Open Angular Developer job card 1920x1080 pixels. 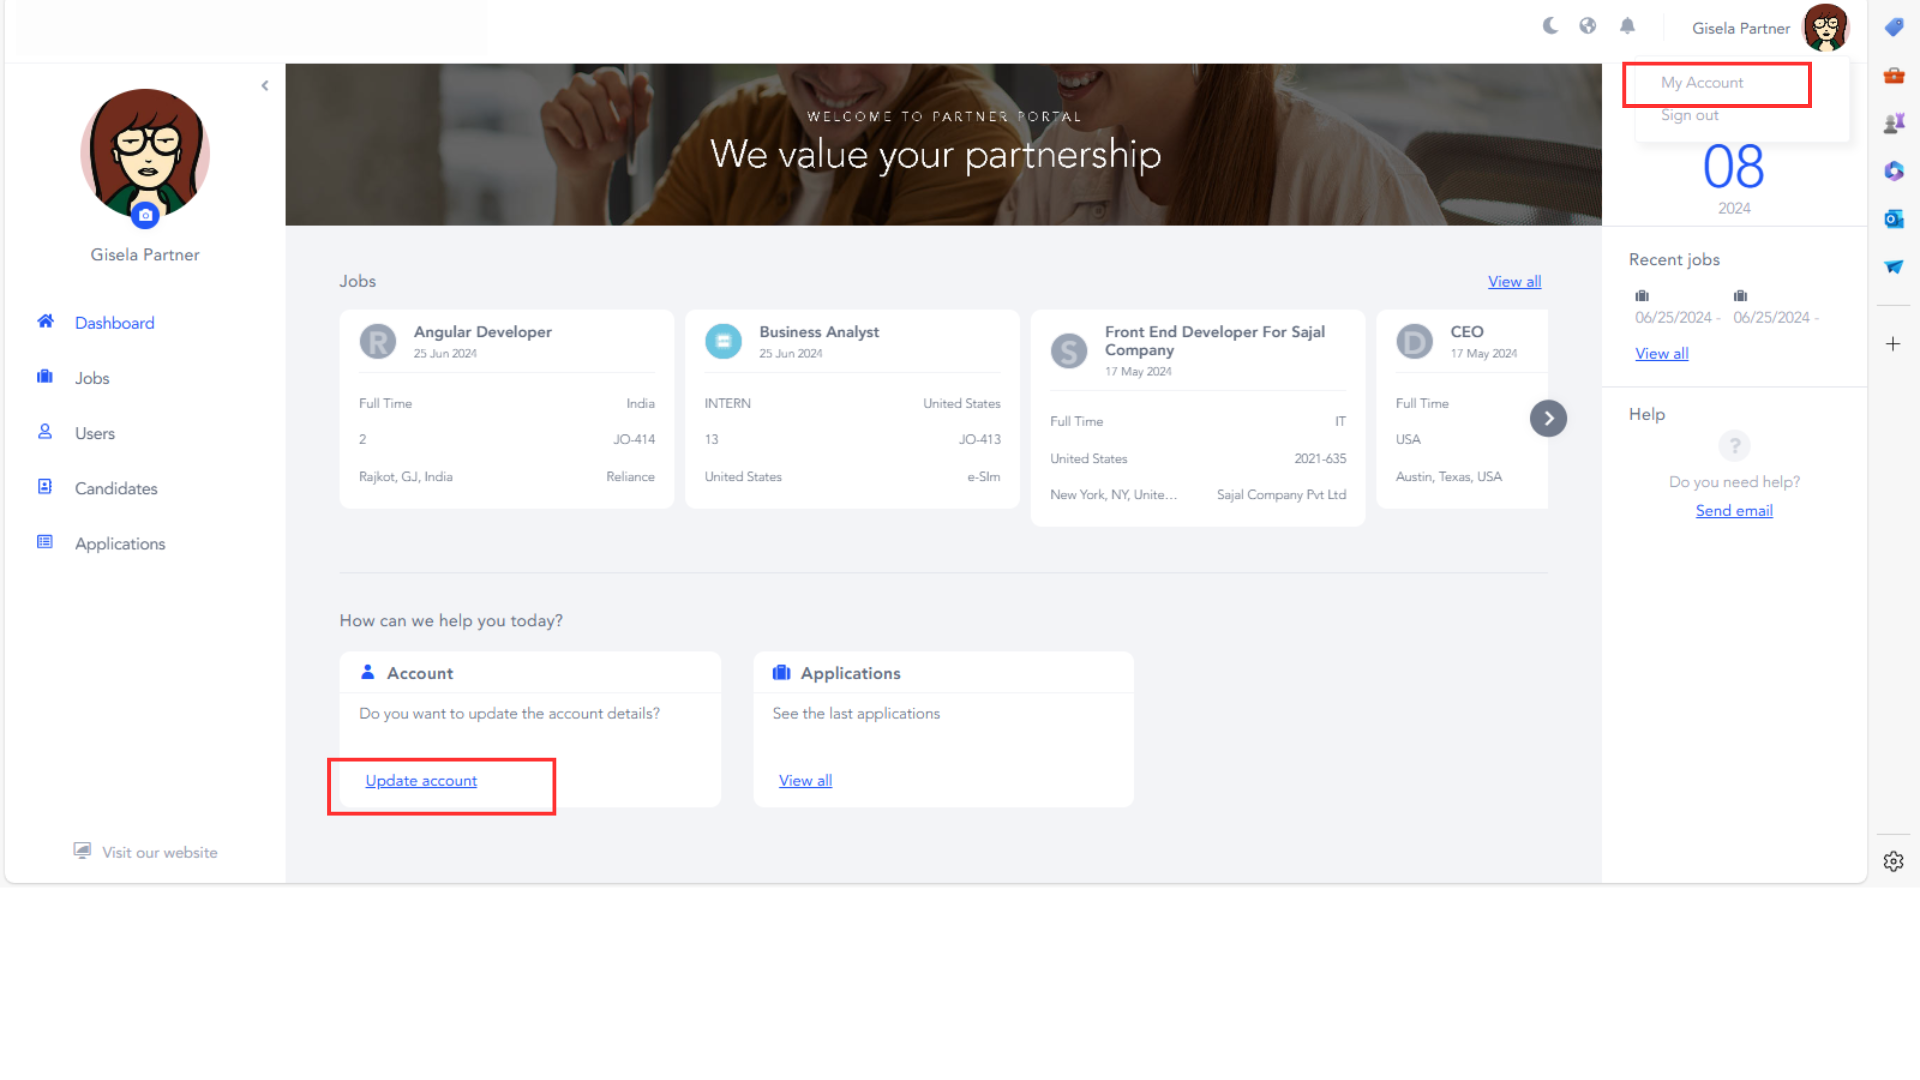(507, 409)
